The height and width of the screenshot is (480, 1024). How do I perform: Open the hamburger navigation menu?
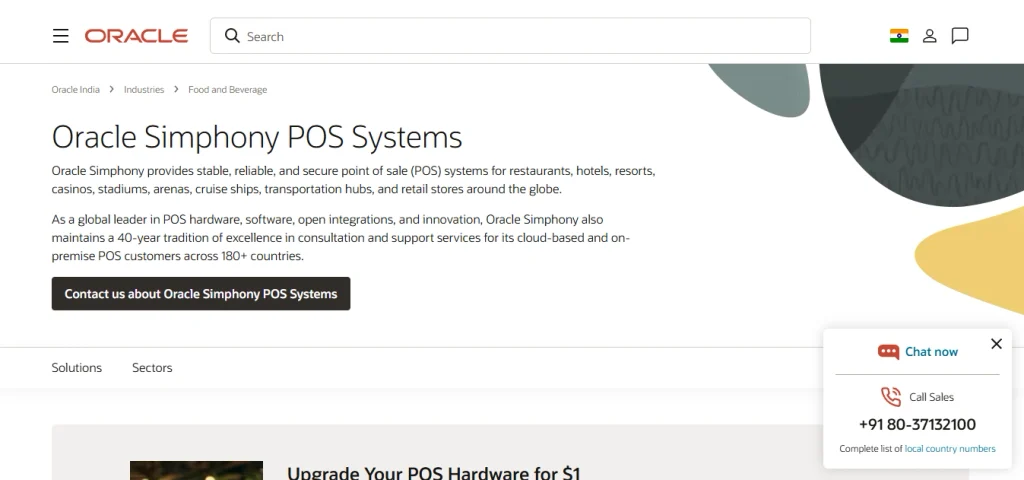click(x=61, y=36)
